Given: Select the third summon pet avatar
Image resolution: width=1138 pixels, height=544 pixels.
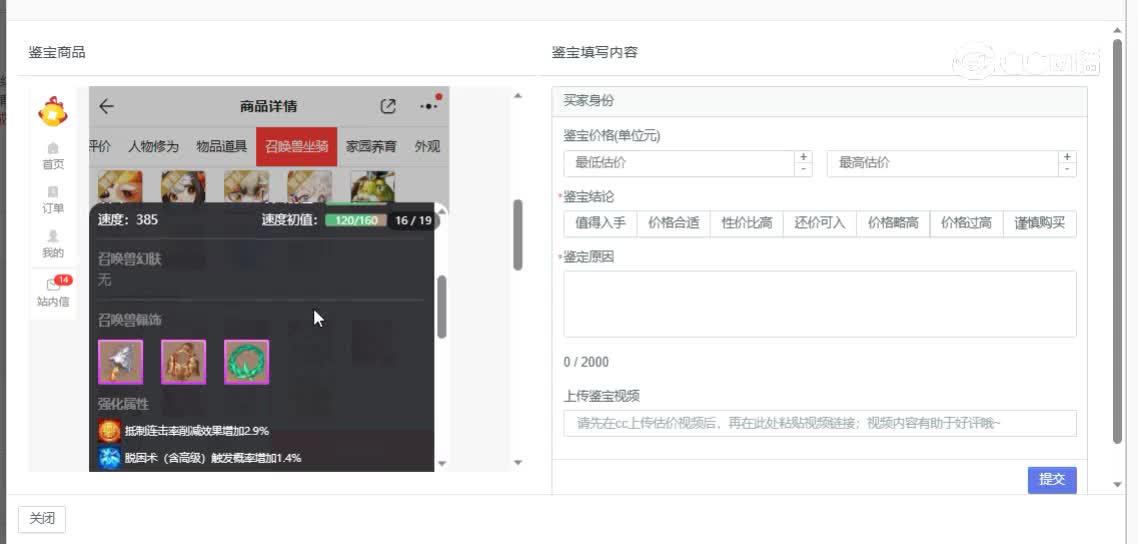Looking at the screenshot, I should [247, 186].
